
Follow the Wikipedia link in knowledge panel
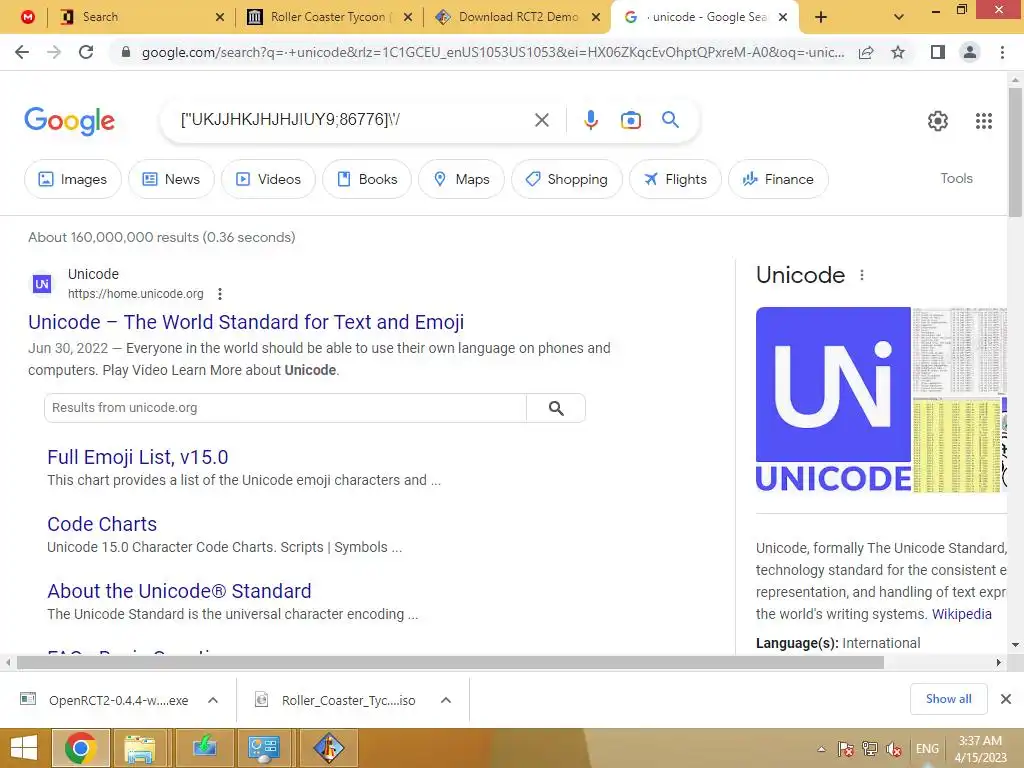[961, 614]
